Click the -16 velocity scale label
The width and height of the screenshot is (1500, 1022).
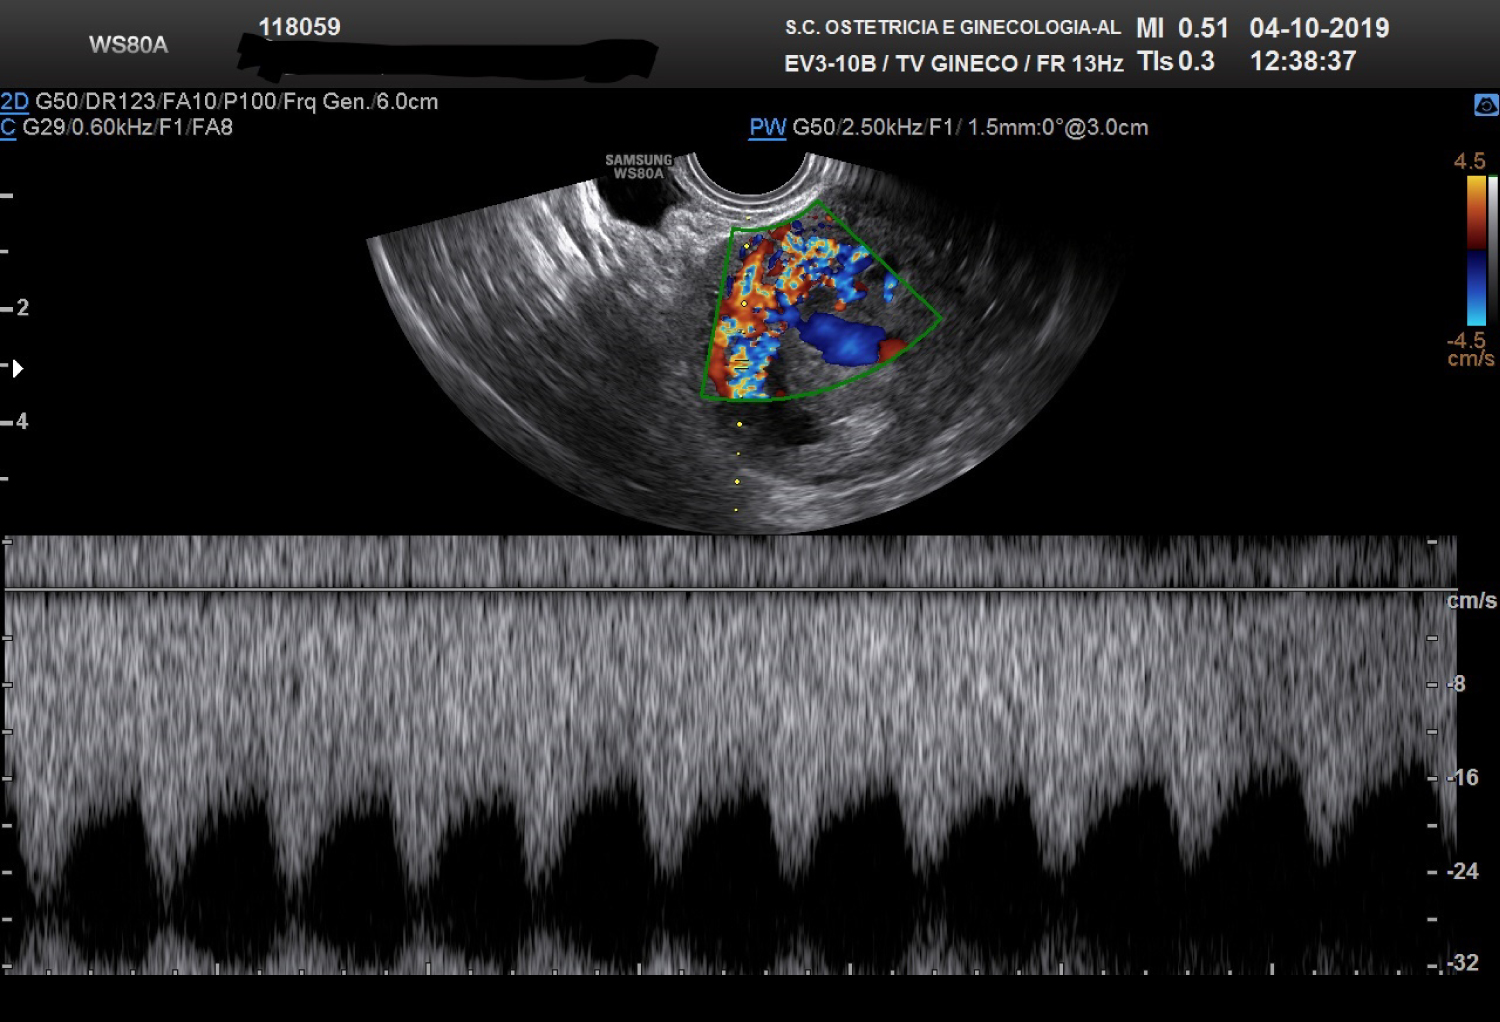click(1464, 778)
